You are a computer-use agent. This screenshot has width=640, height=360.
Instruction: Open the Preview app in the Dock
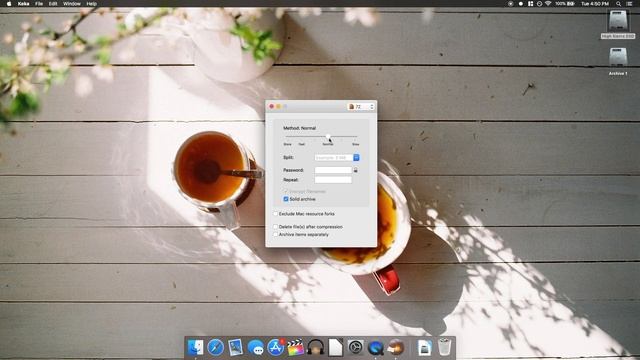click(x=235, y=347)
